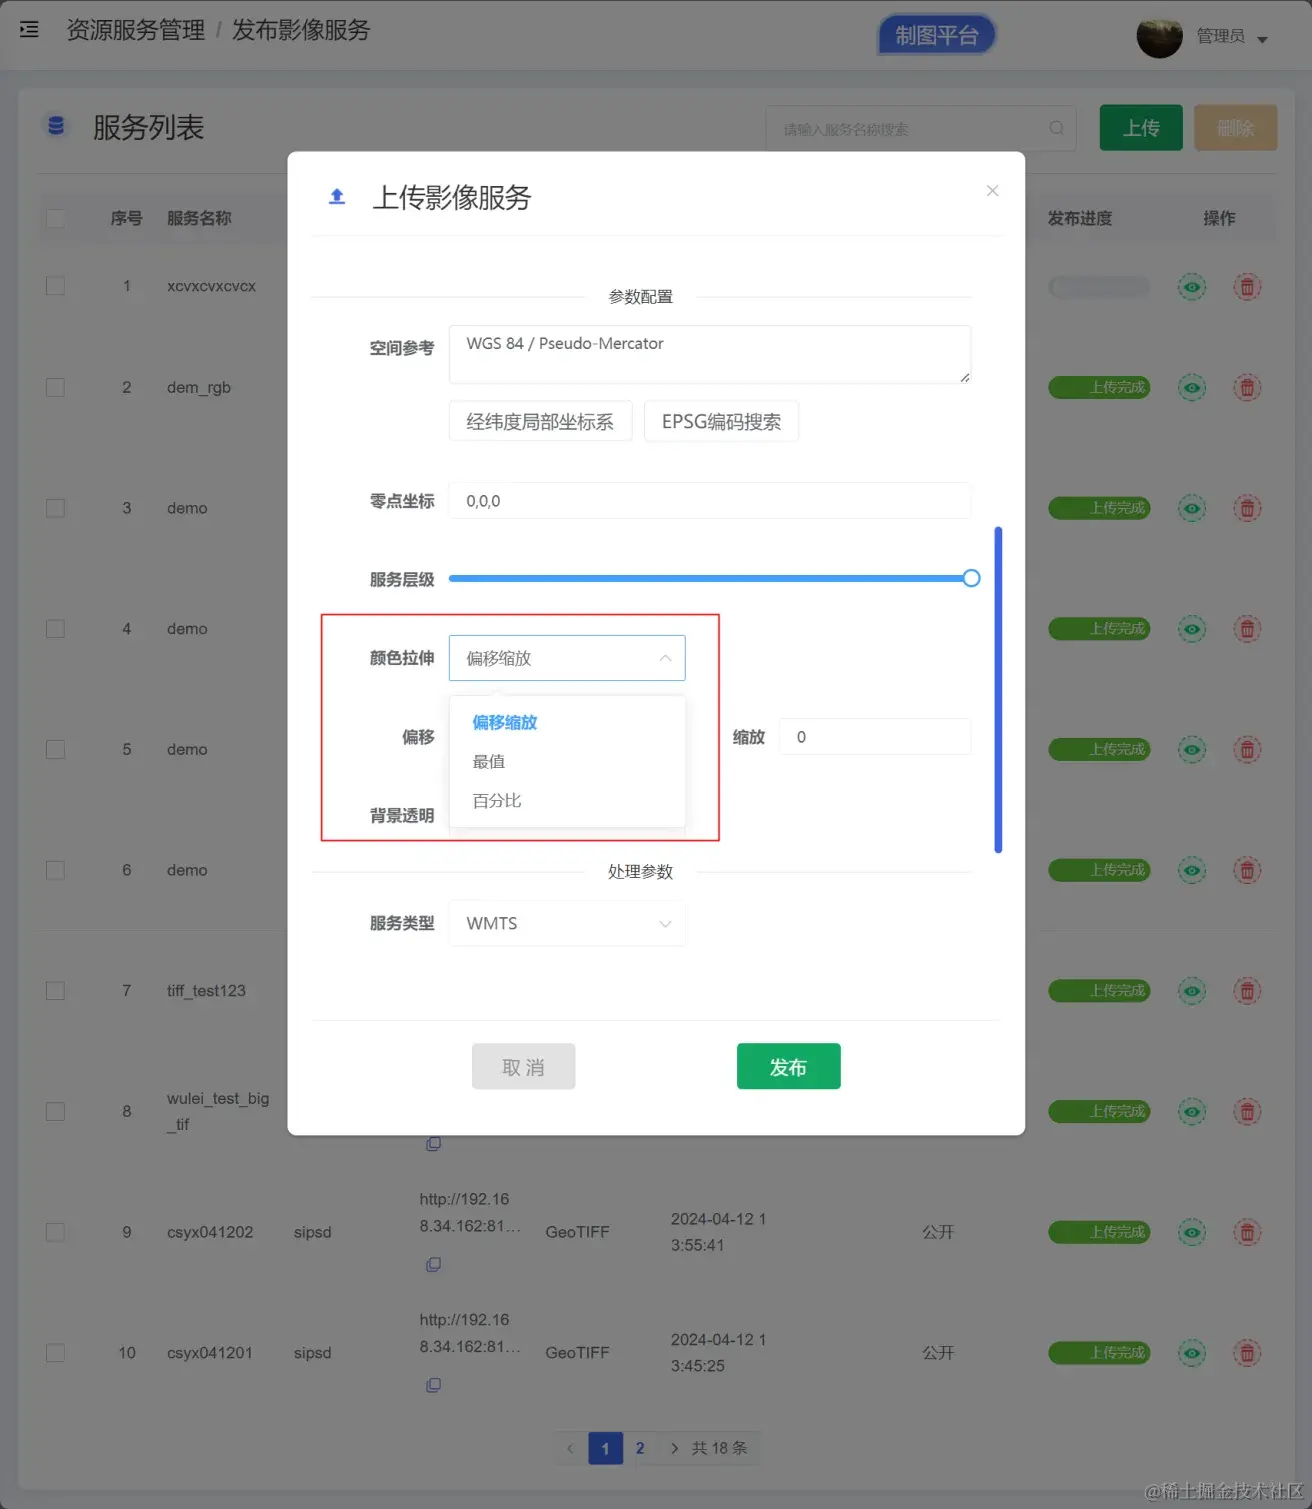Open the 管理员 user dropdown arrow
The width and height of the screenshot is (1312, 1509).
(x=1262, y=40)
